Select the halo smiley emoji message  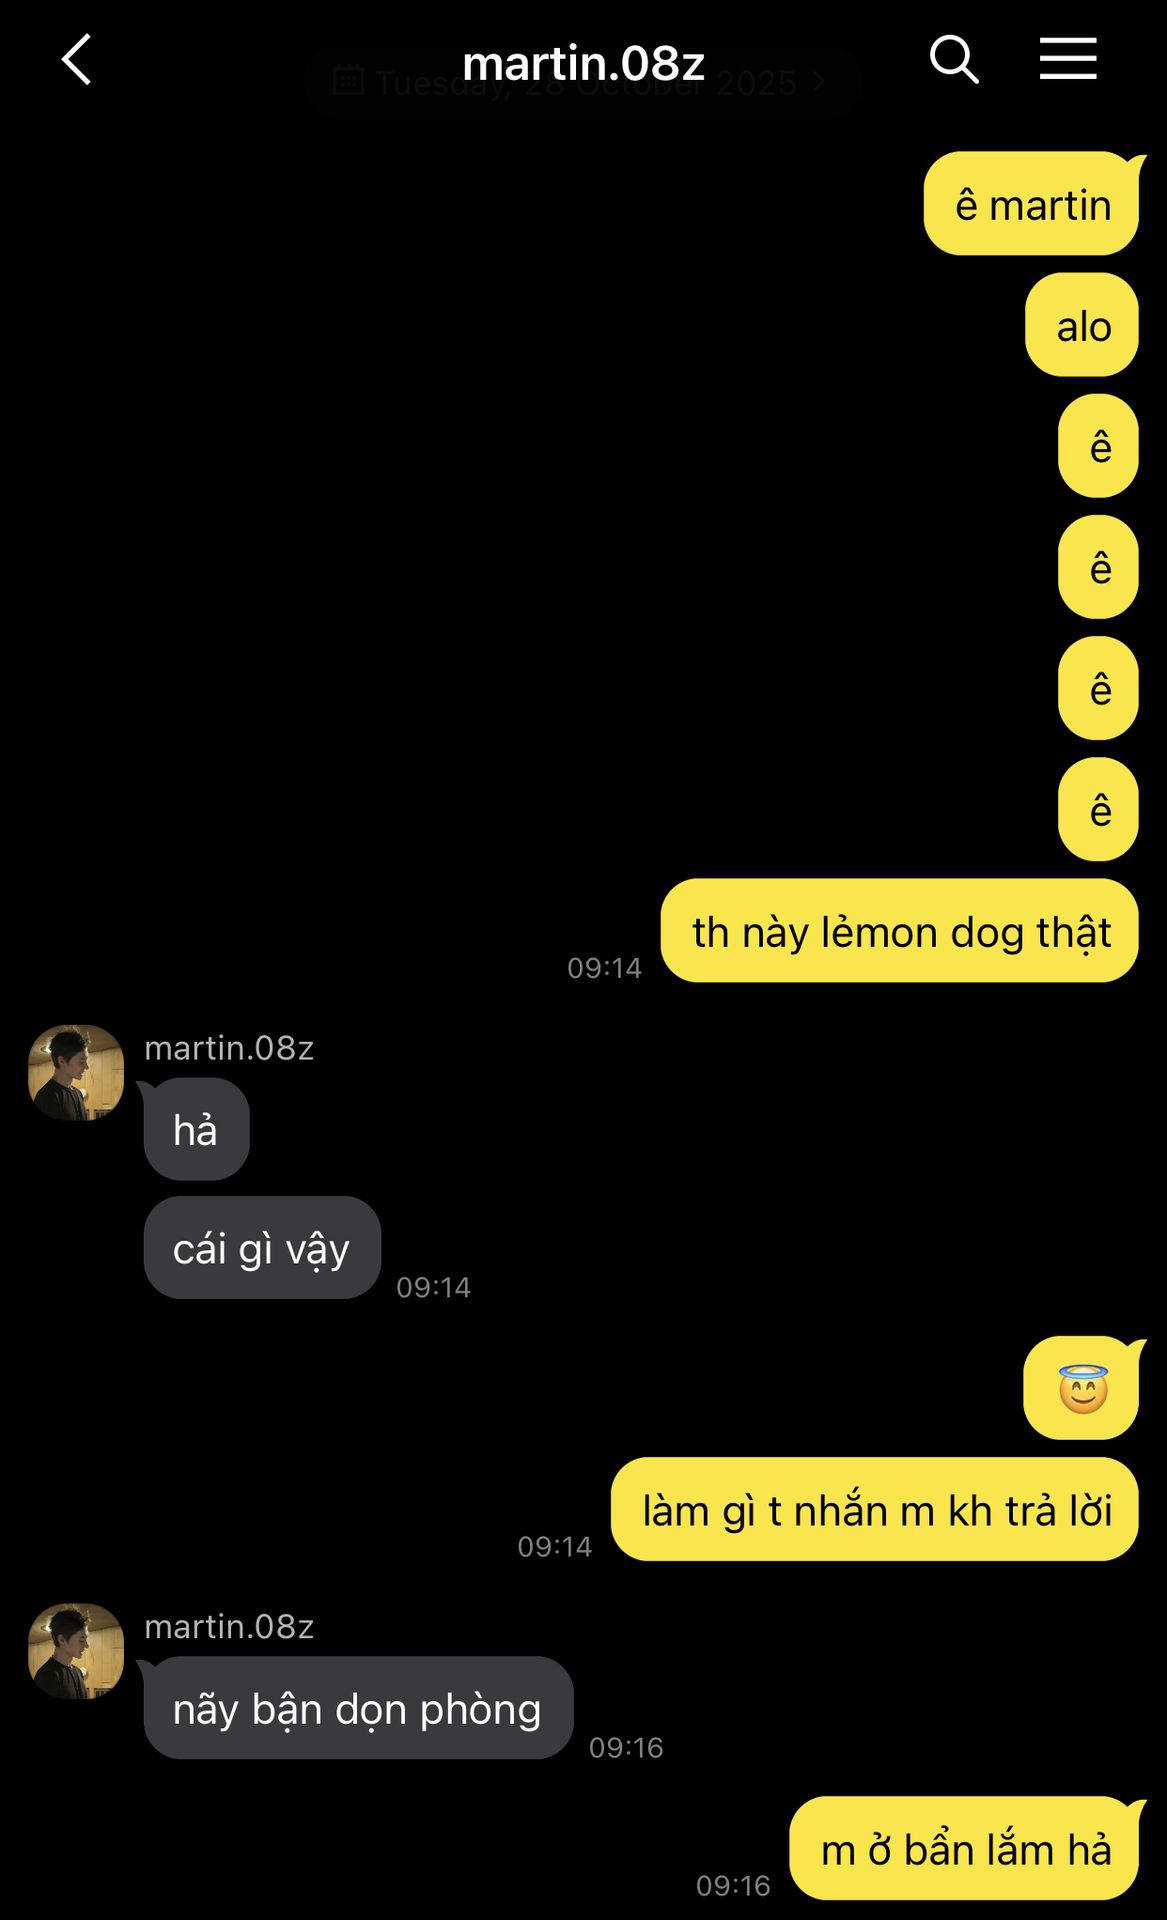point(1083,1388)
